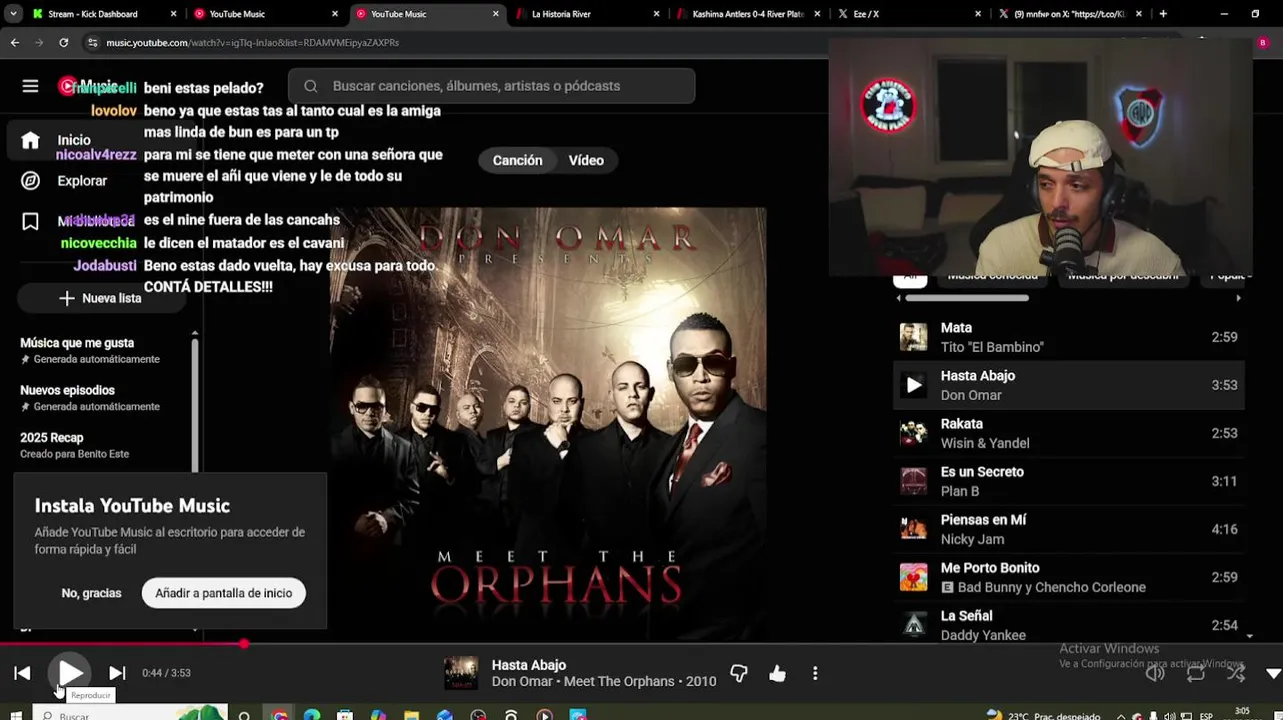Dismiss install prompt with No, gracias
The image size is (1283, 720).
click(x=91, y=593)
